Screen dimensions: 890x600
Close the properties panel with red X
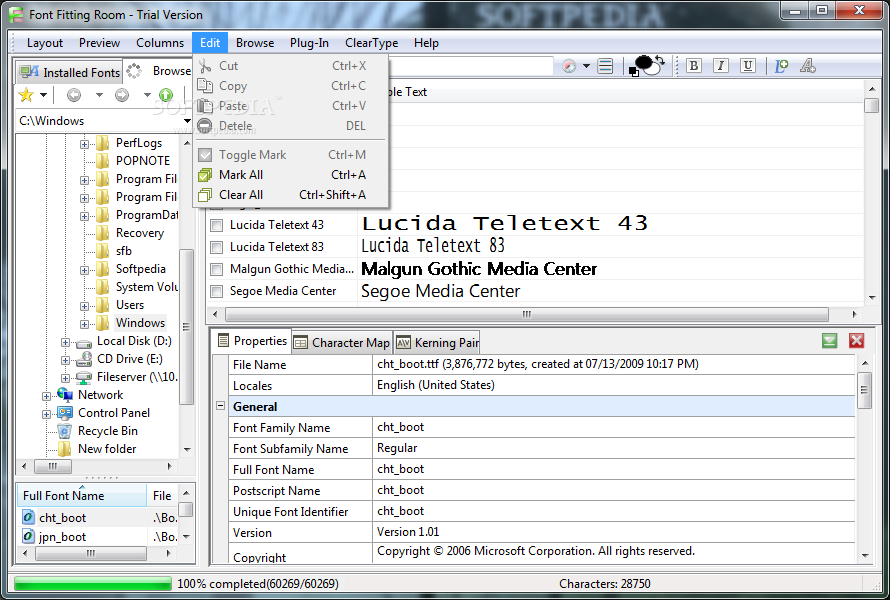pos(857,341)
